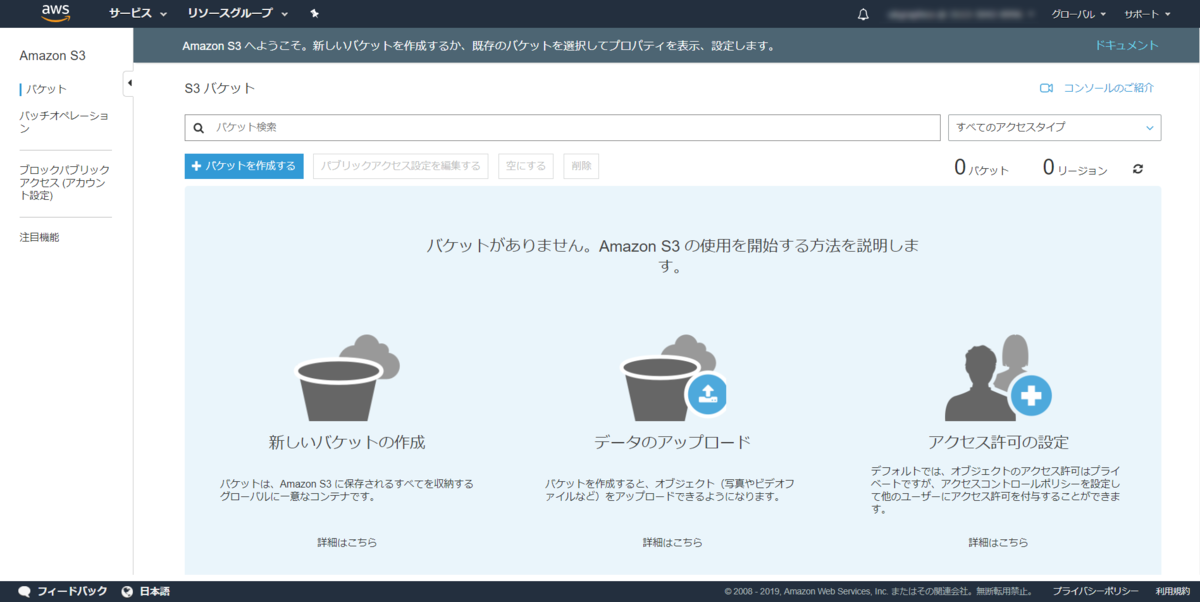The image size is (1200, 602).
Task: Open the ドキュメント link
Action: (x=1126, y=45)
